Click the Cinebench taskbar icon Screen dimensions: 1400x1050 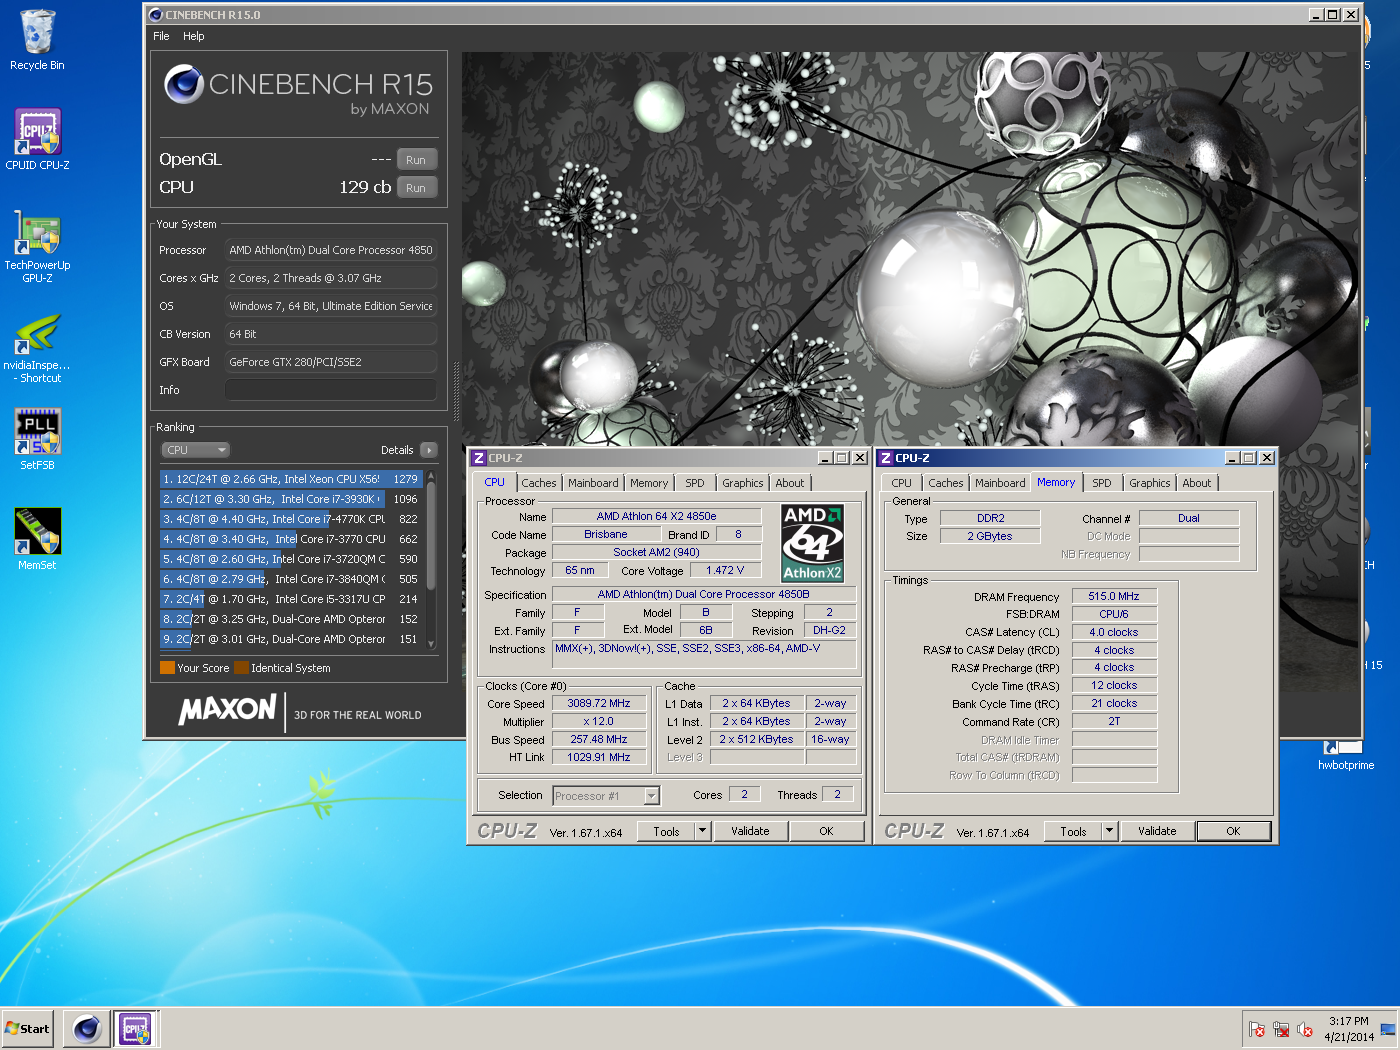86,1028
